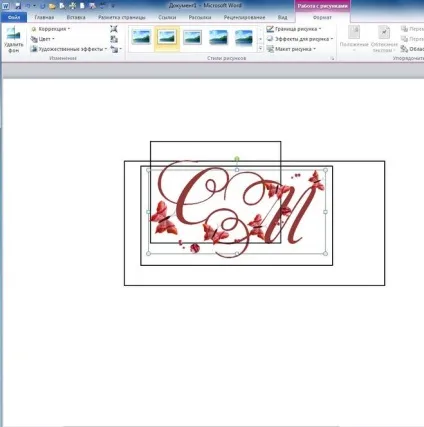Open the Эффекты для рисунка dropdown
The image size is (424, 427).
point(300,39)
